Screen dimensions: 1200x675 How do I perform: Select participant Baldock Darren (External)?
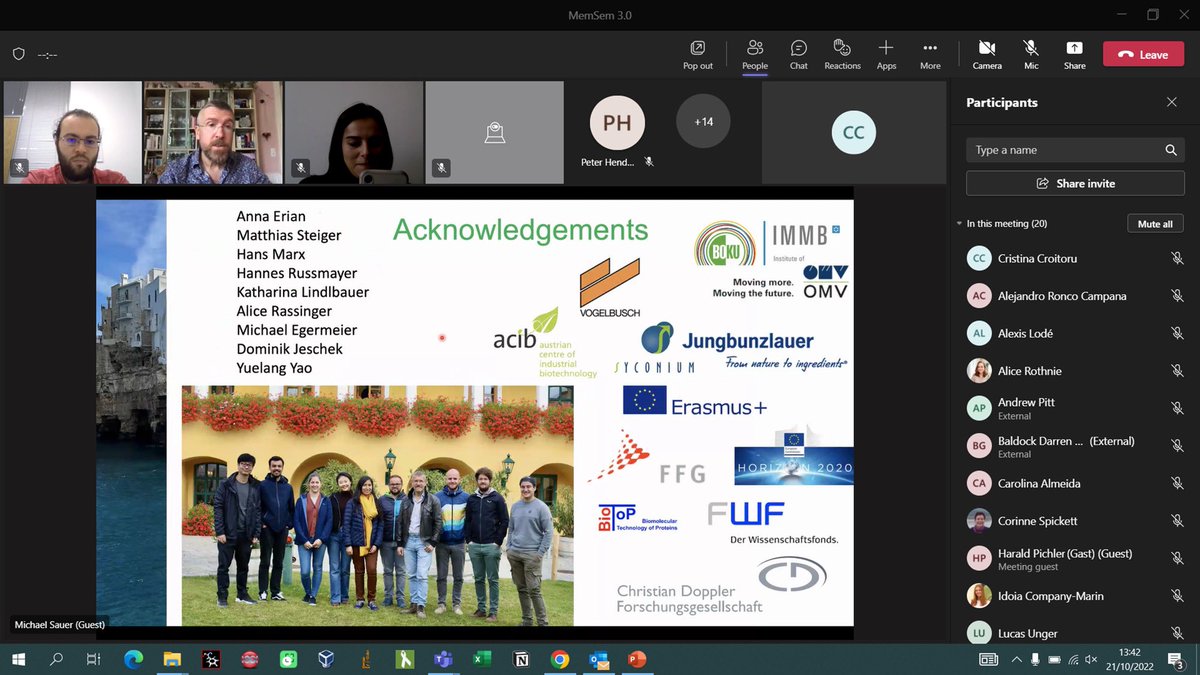(x=1075, y=446)
